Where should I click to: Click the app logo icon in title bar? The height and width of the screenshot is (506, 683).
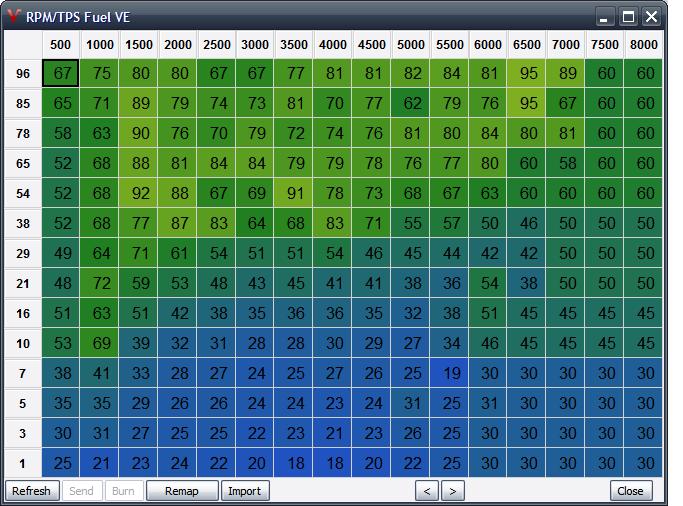[14, 17]
